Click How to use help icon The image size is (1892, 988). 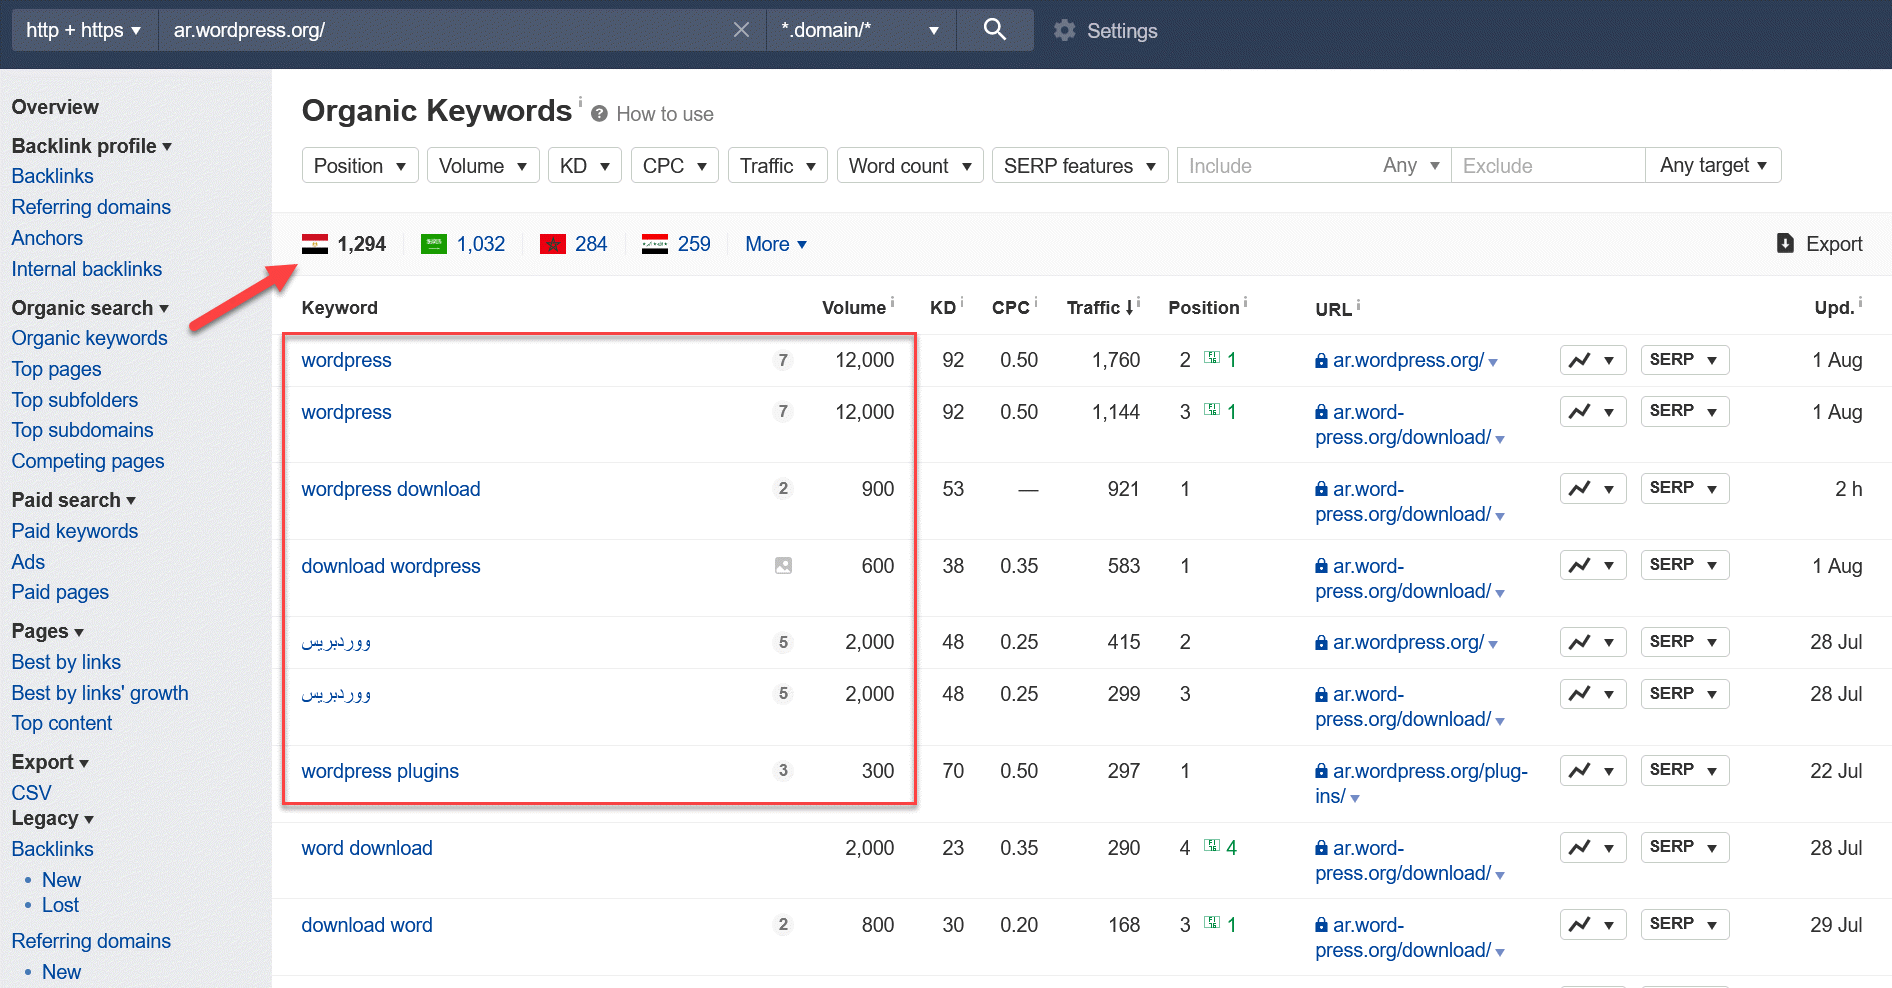(x=600, y=114)
